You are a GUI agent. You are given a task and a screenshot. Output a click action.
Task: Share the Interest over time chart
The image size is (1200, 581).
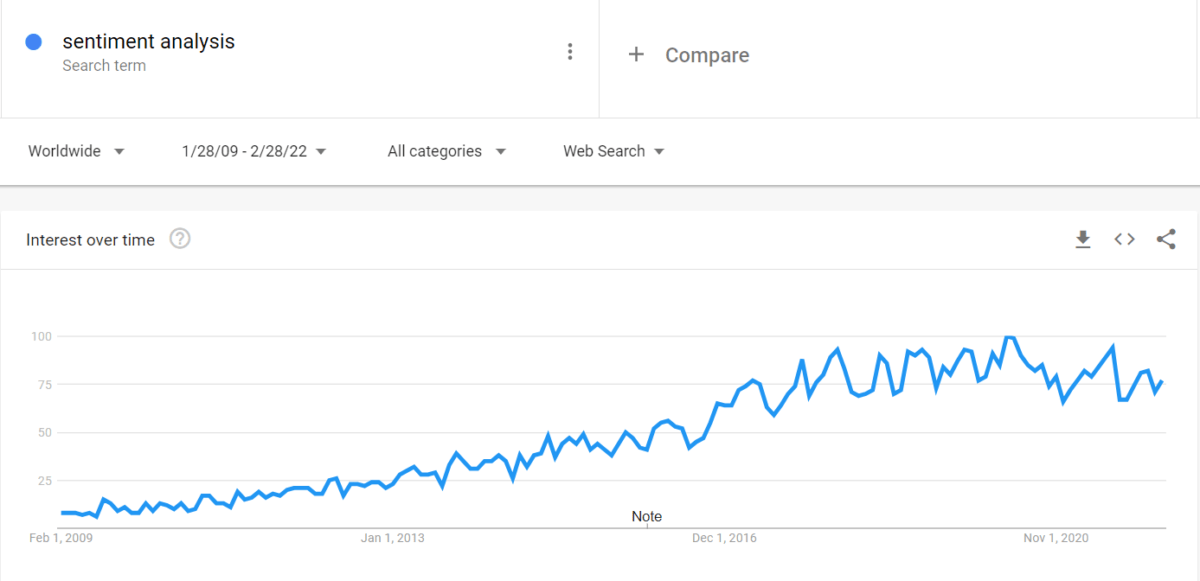[x=1166, y=239]
